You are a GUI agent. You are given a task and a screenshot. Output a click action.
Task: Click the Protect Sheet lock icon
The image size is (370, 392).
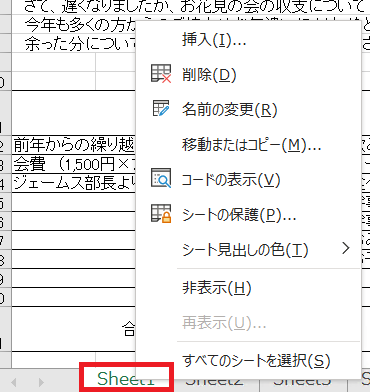(161, 213)
